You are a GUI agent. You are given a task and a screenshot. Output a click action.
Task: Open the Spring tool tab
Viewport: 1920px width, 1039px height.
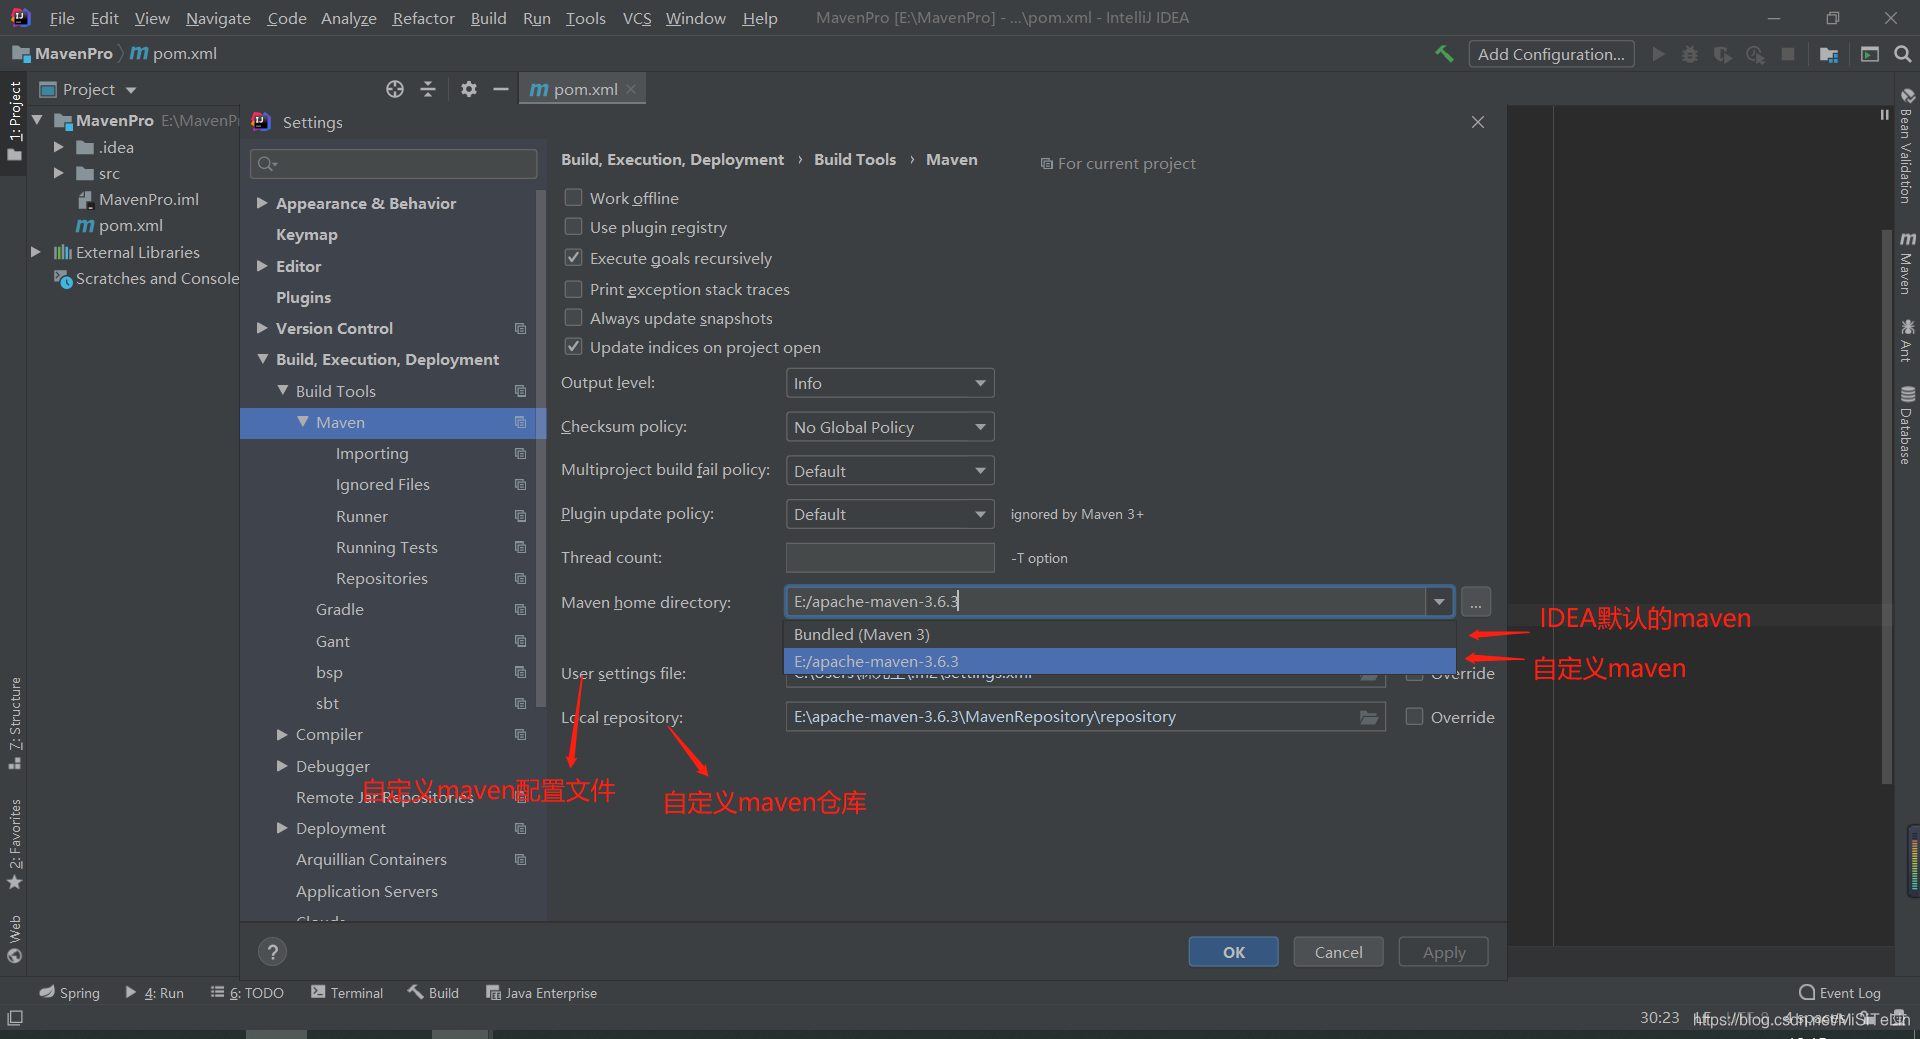[70, 993]
